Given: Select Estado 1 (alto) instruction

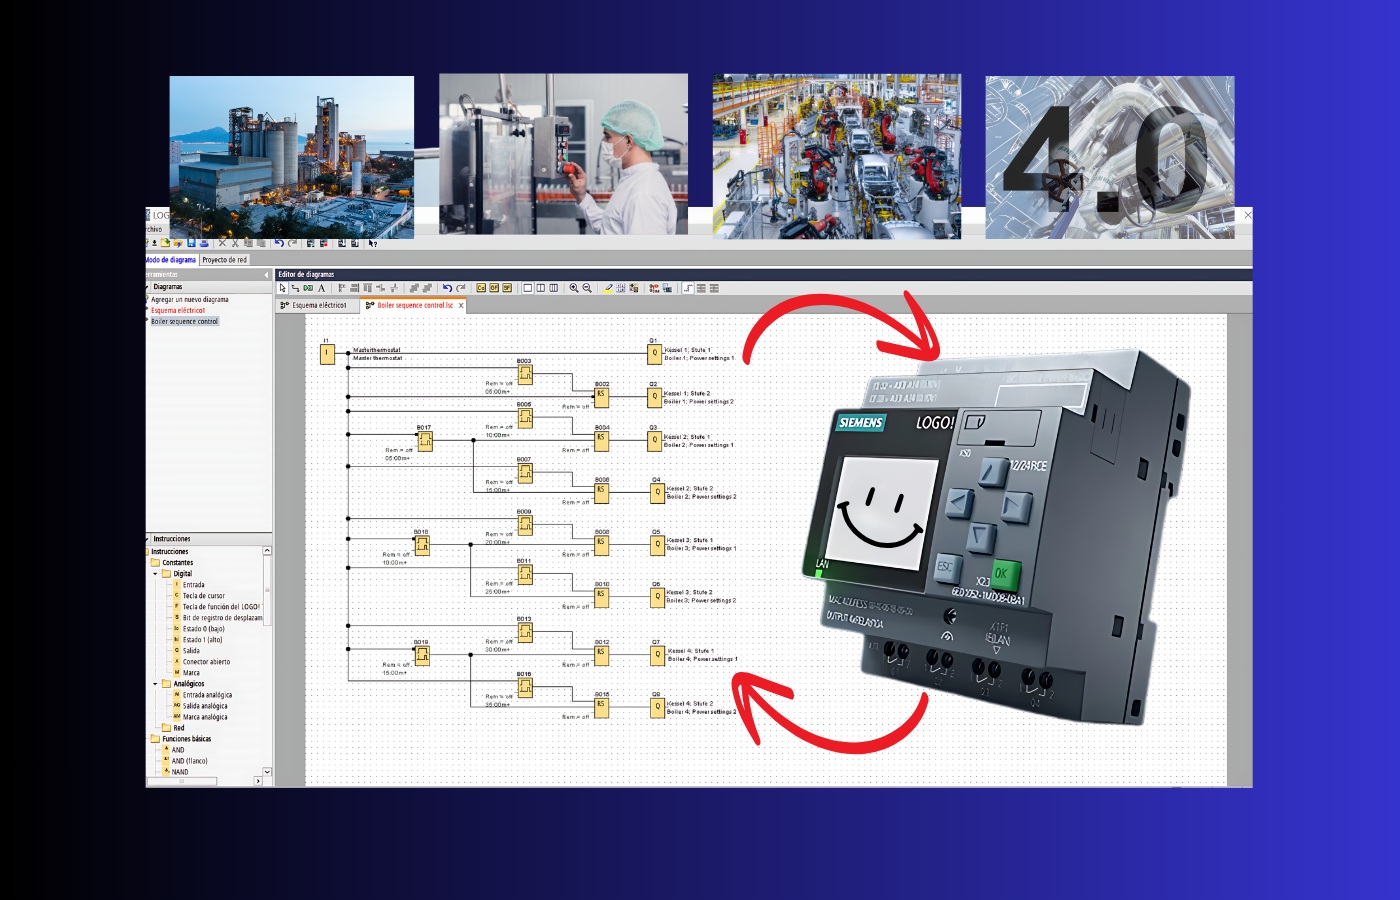Looking at the screenshot, I should coord(202,640).
